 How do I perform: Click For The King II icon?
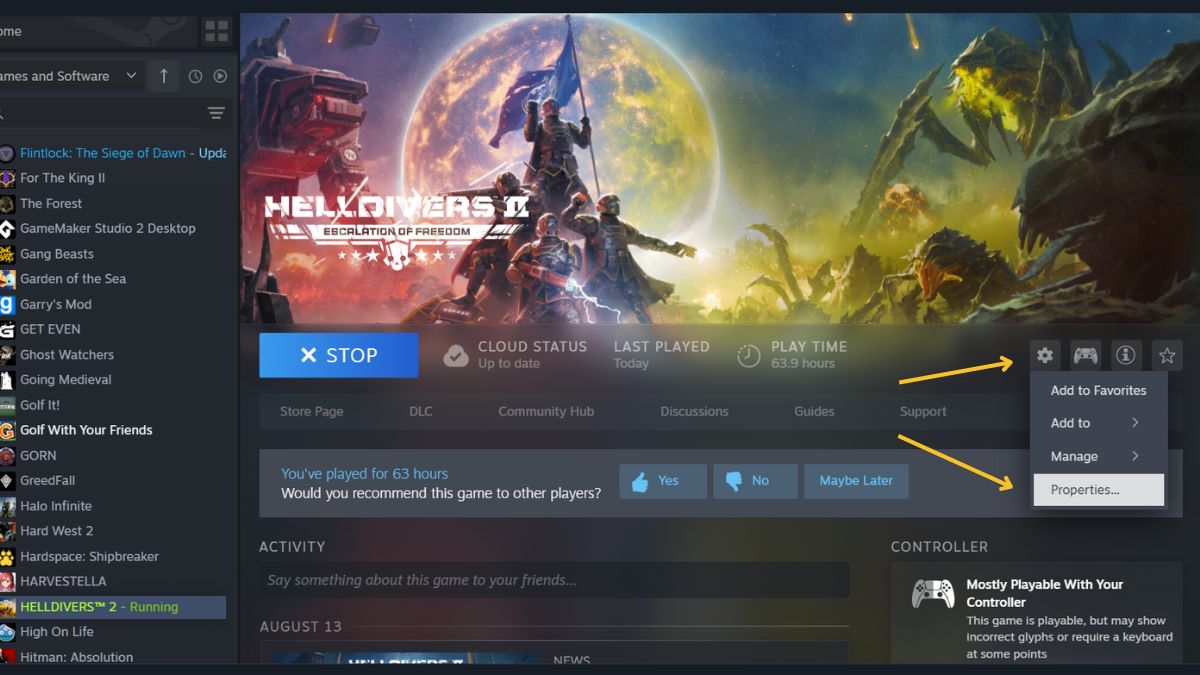7,178
